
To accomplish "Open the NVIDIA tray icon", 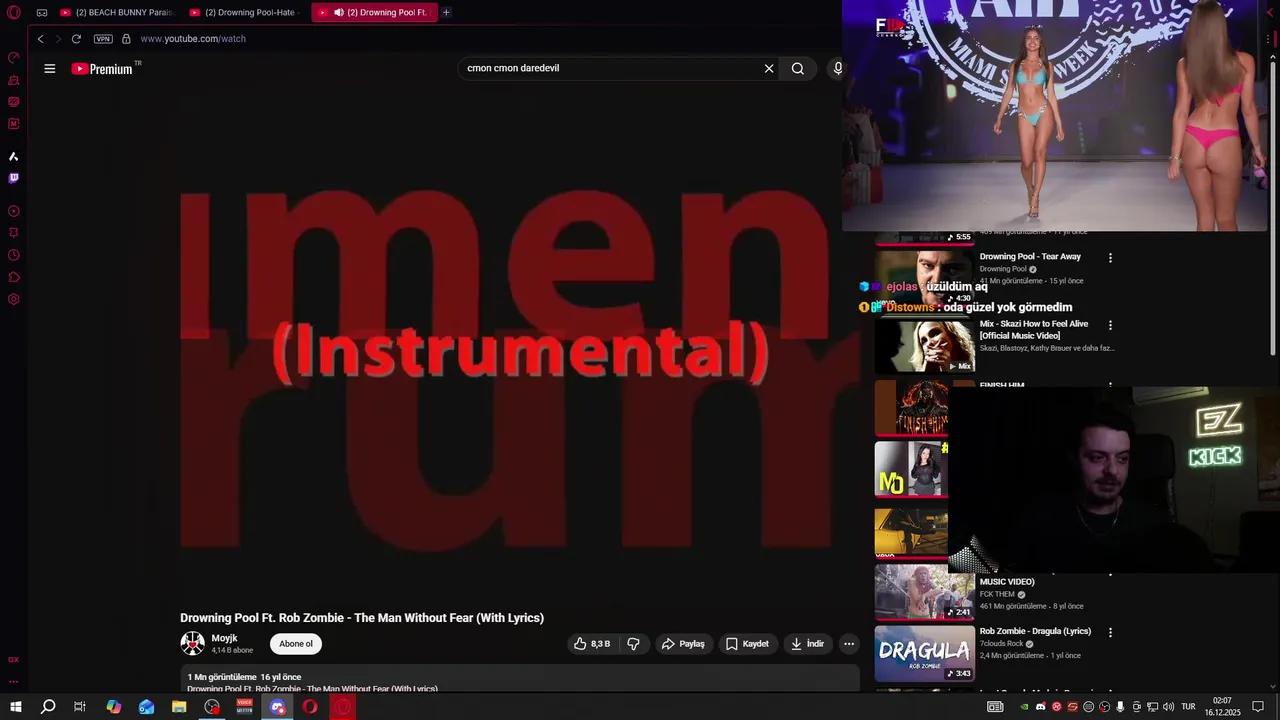I will 1024,707.
